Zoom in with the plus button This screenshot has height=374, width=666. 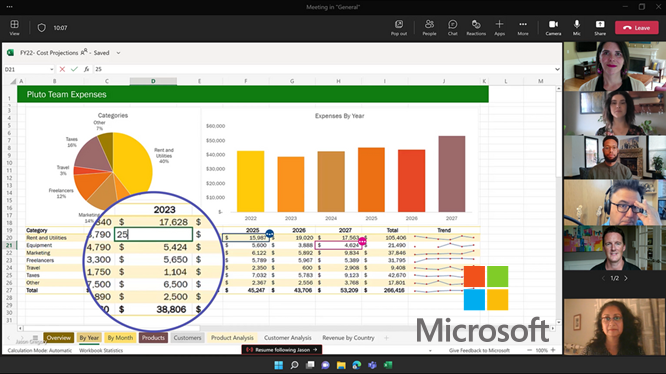(x=553, y=350)
